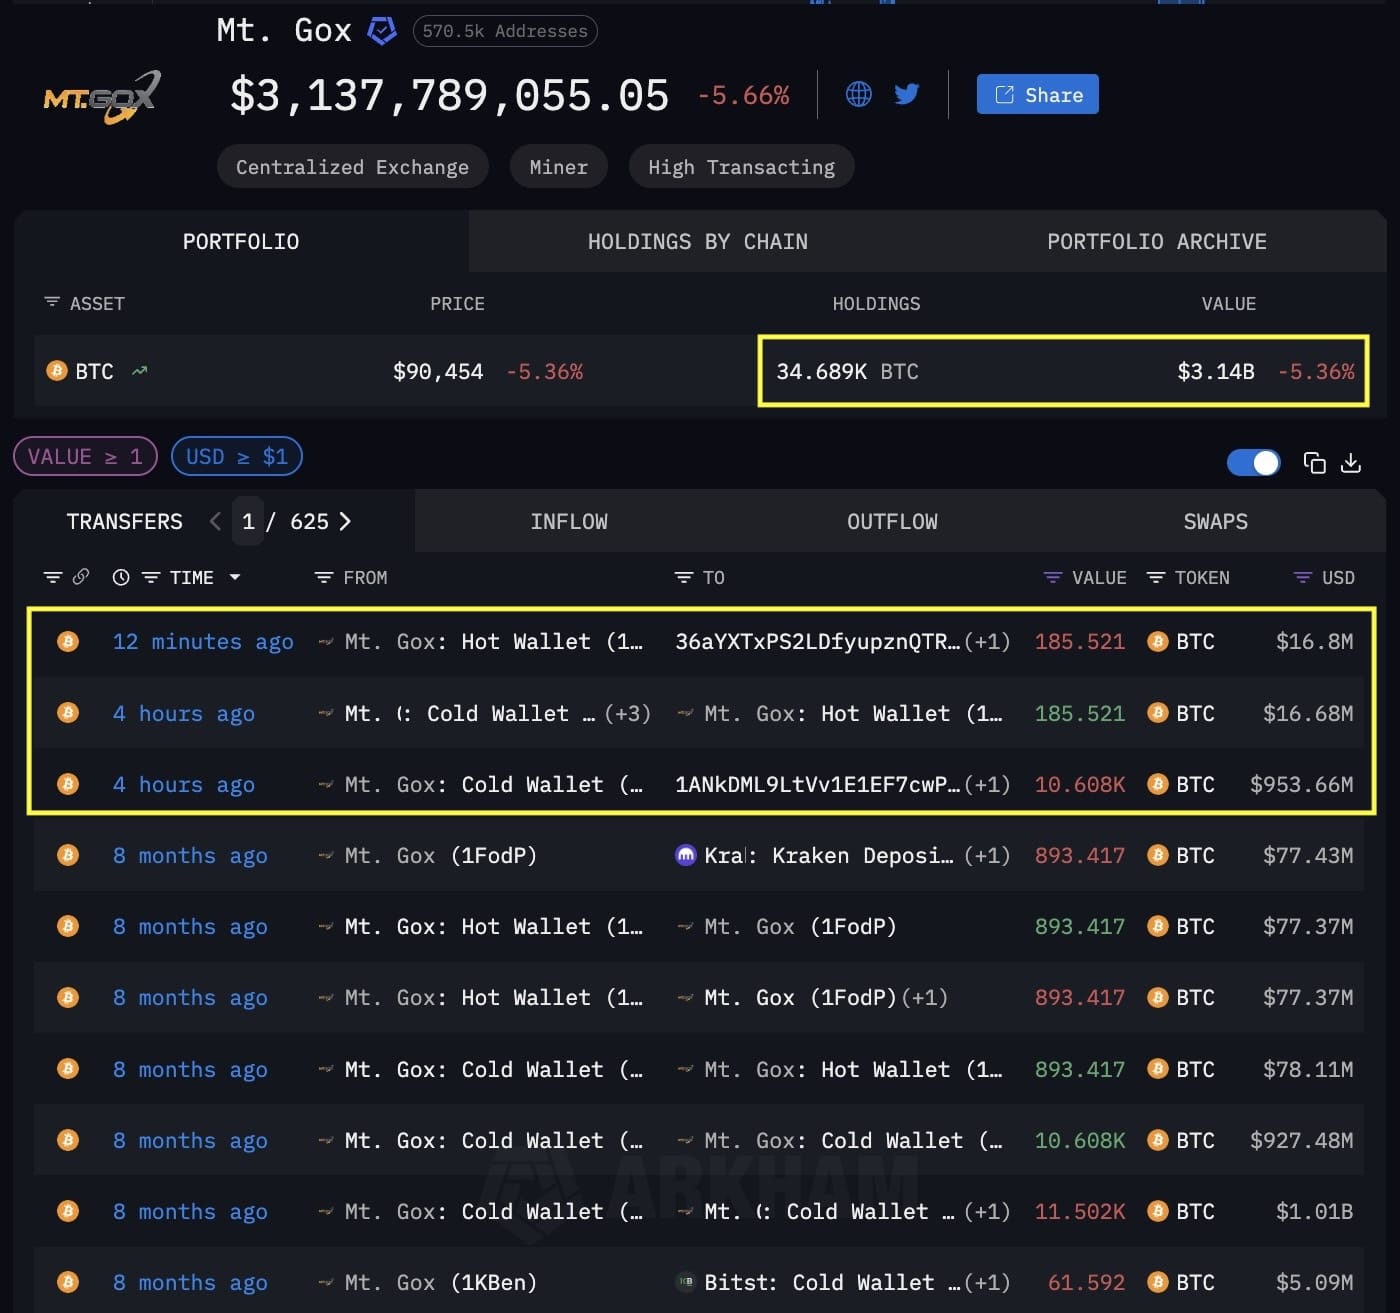
Task: Click the Kraken Deposit entity icon
Action: tap(686, 855)
